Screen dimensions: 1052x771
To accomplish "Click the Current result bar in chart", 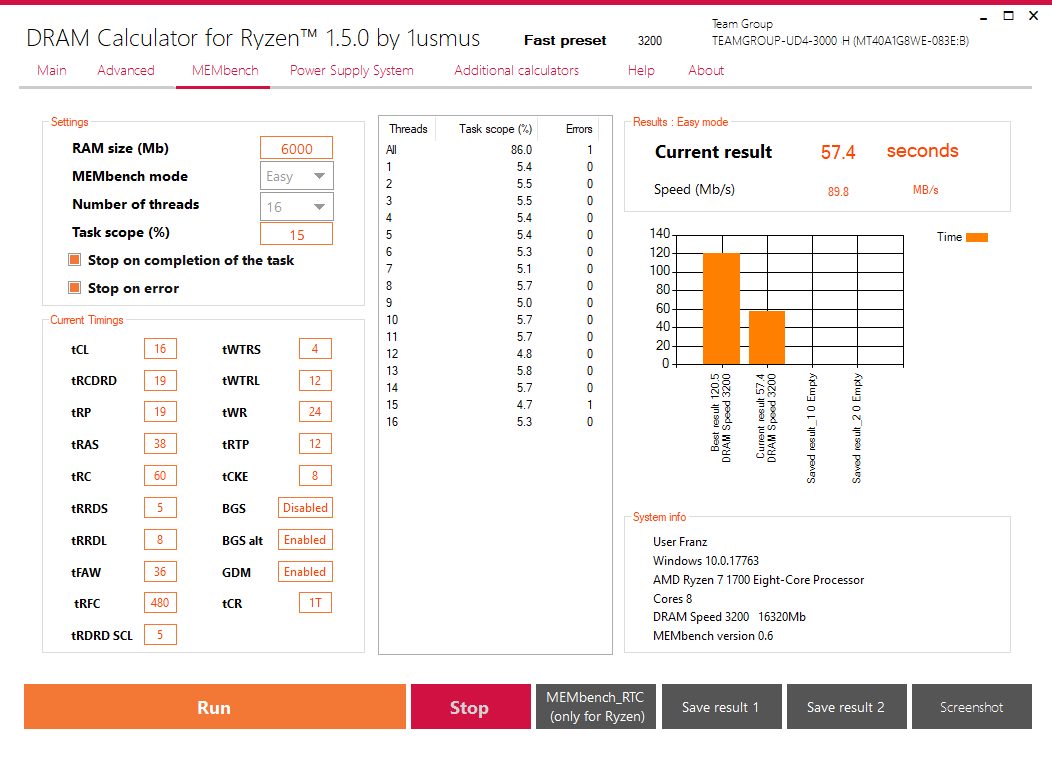I will [x=767, y=338].
